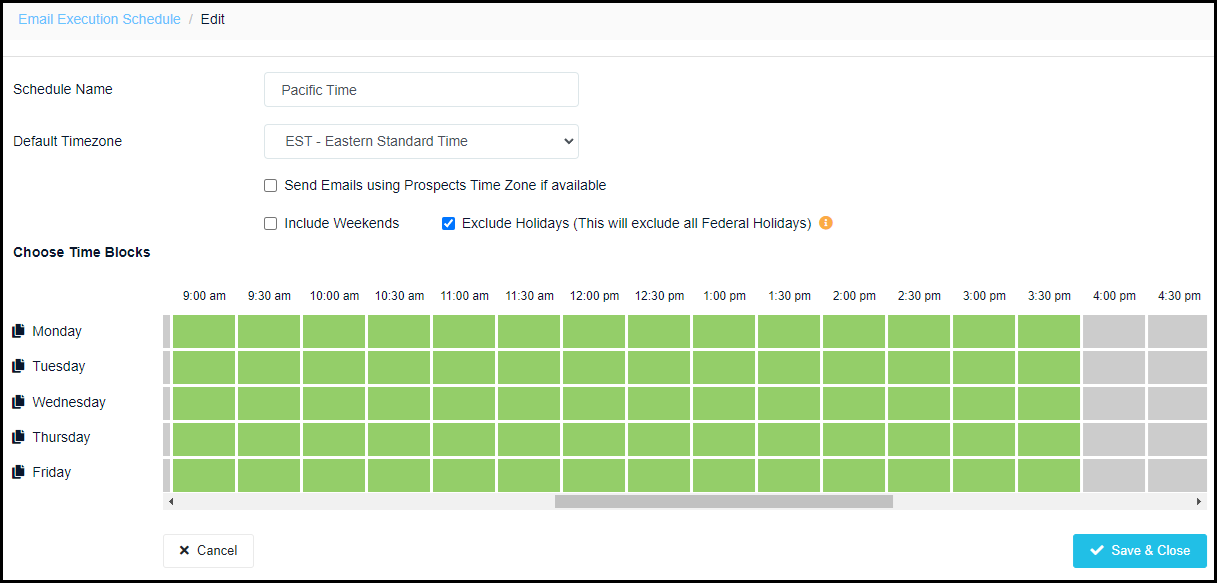Open the Email Execution Schedule breadcrumb

(x=100, y=19)
